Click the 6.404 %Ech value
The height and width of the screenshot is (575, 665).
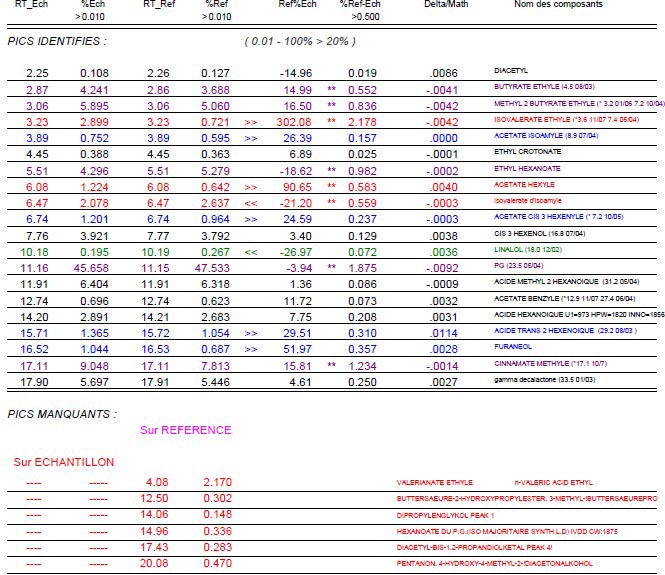tap(95, 284)
